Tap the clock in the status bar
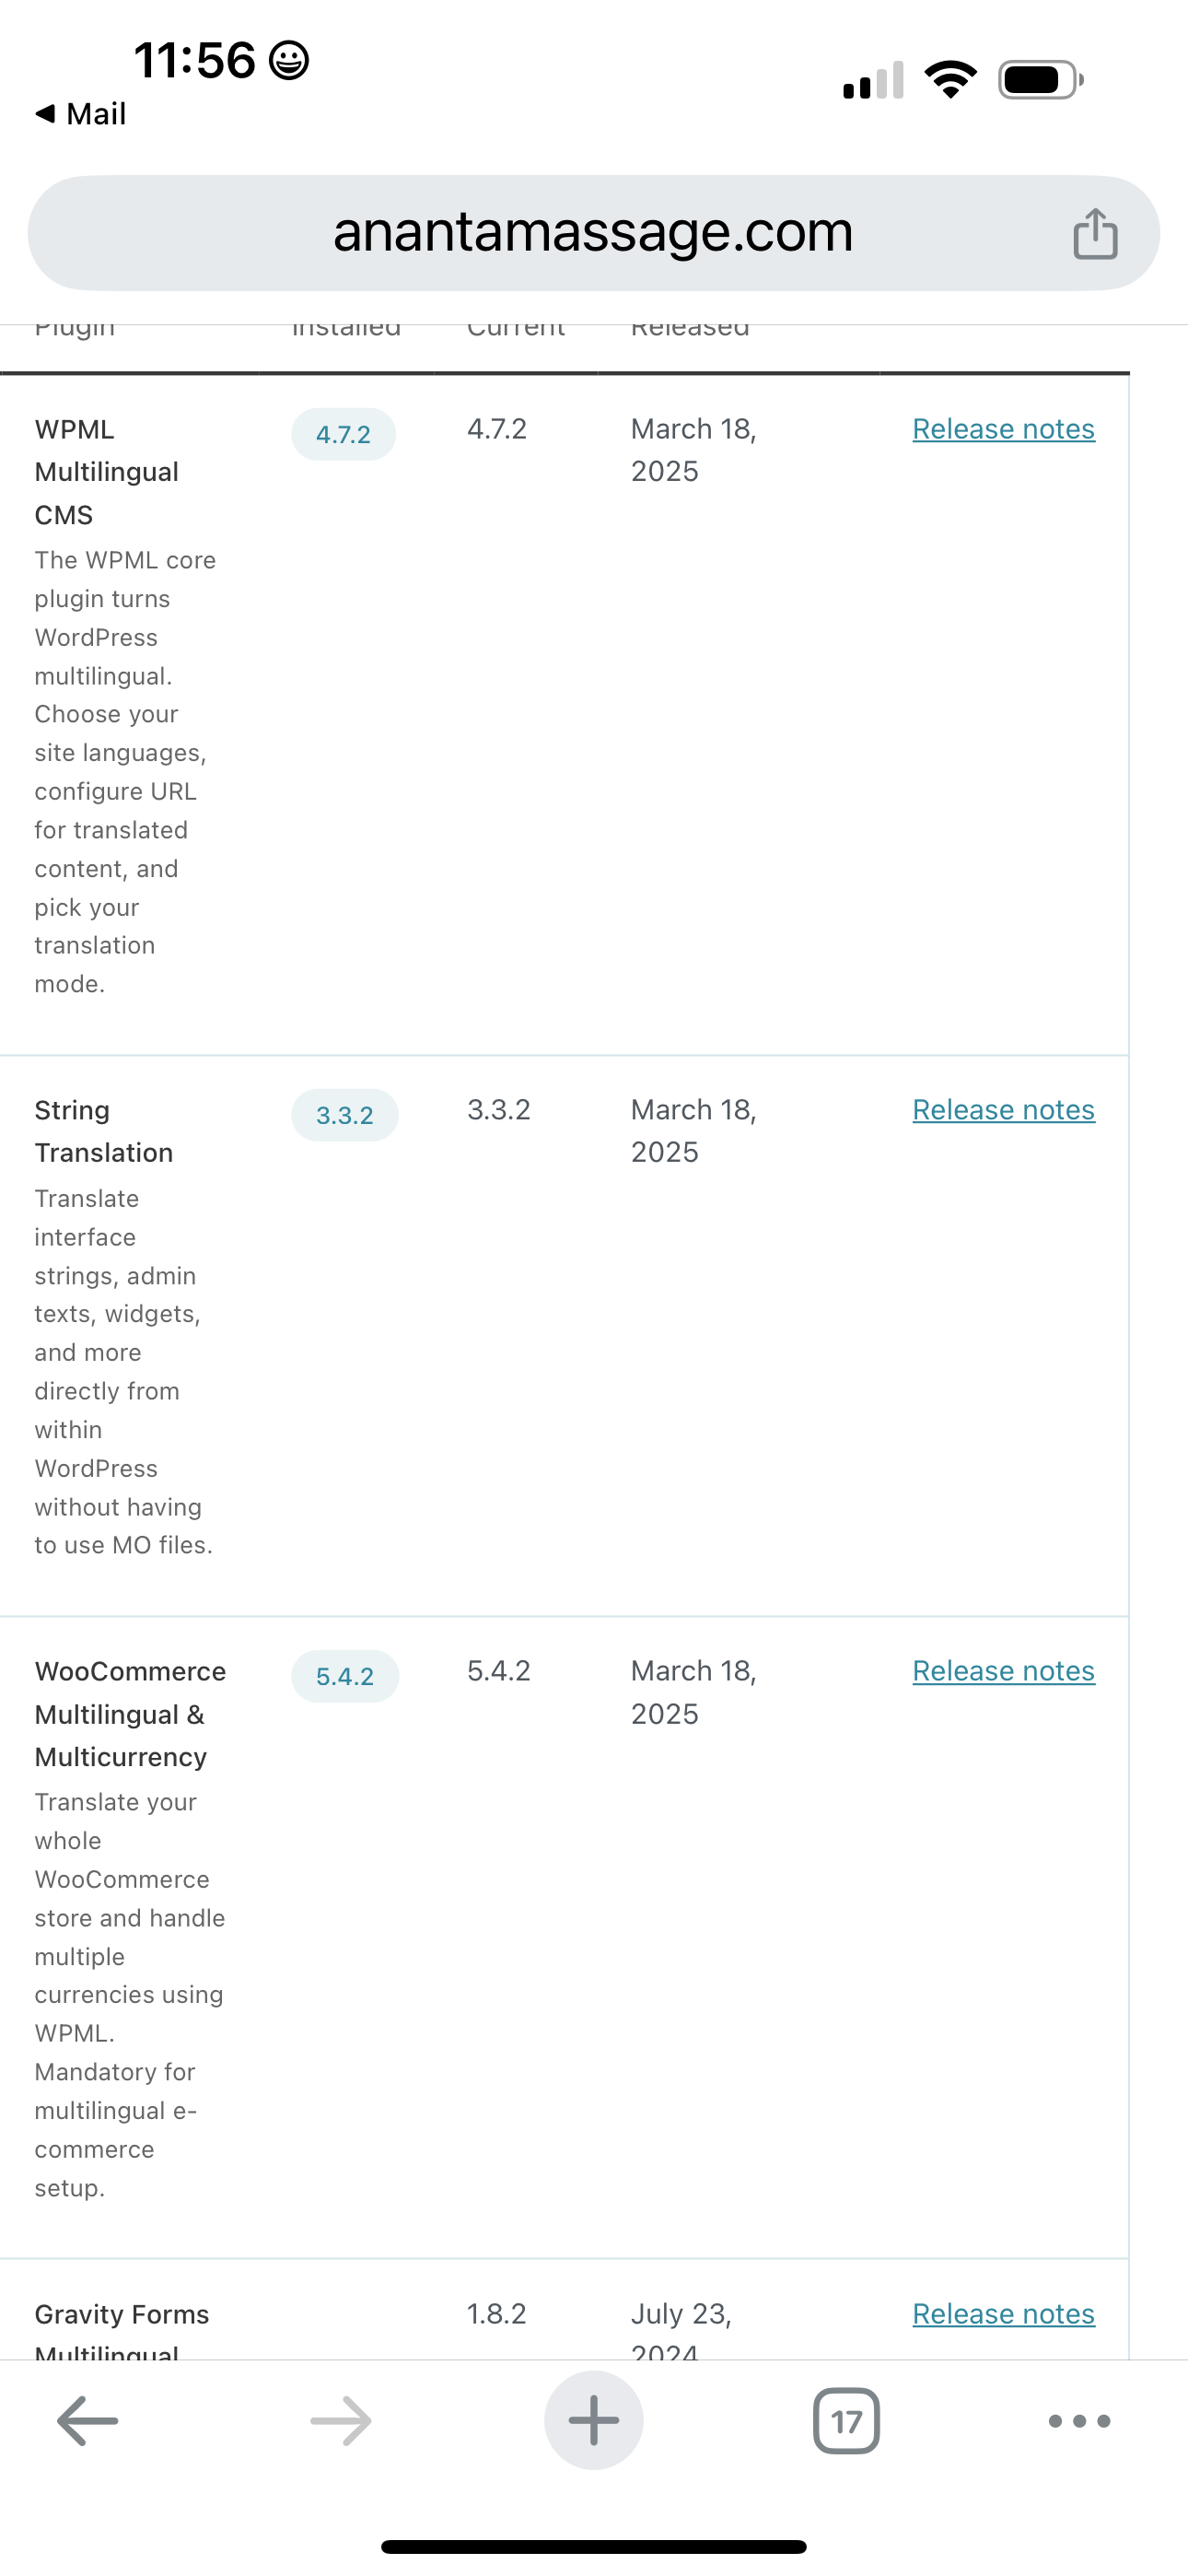The height and width of the screenshot is (2576, 1188). click(x=195, y=60)
